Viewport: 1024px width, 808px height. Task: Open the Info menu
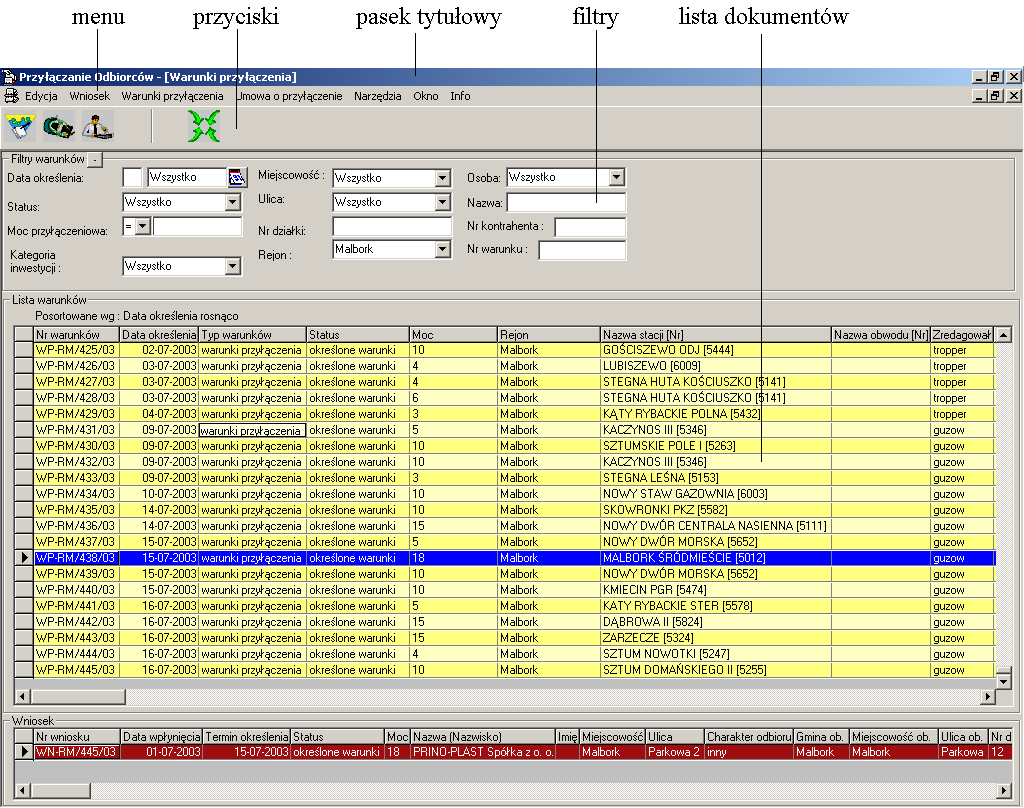(460, 96)
